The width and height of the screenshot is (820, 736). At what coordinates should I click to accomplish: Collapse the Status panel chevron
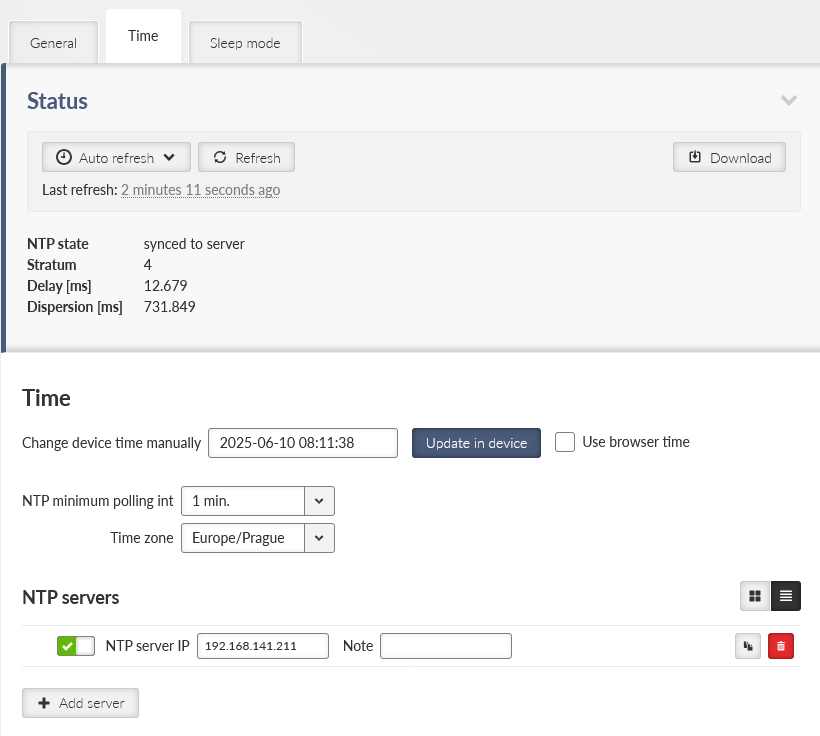789,100
